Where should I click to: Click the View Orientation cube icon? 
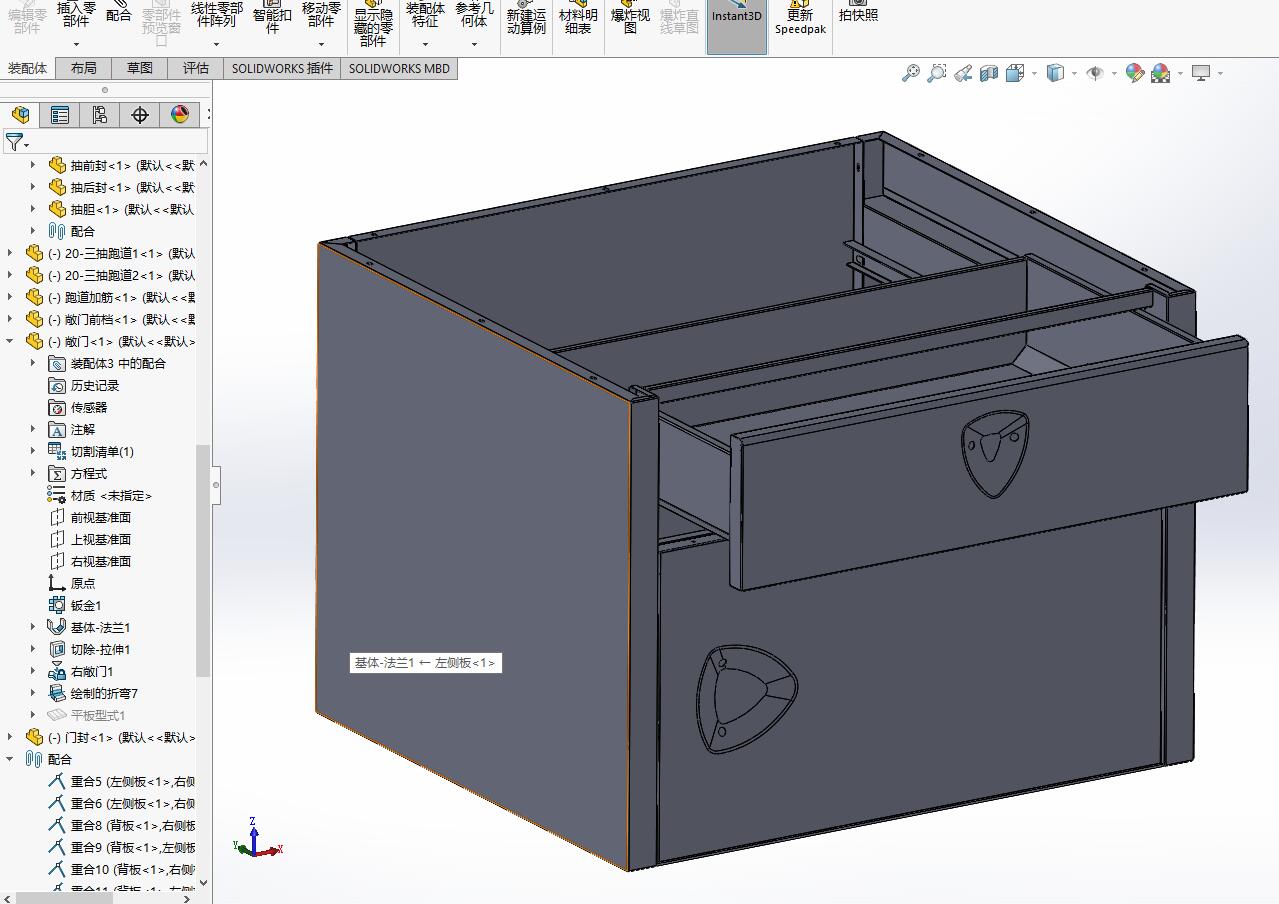(x=1015, y=73)
